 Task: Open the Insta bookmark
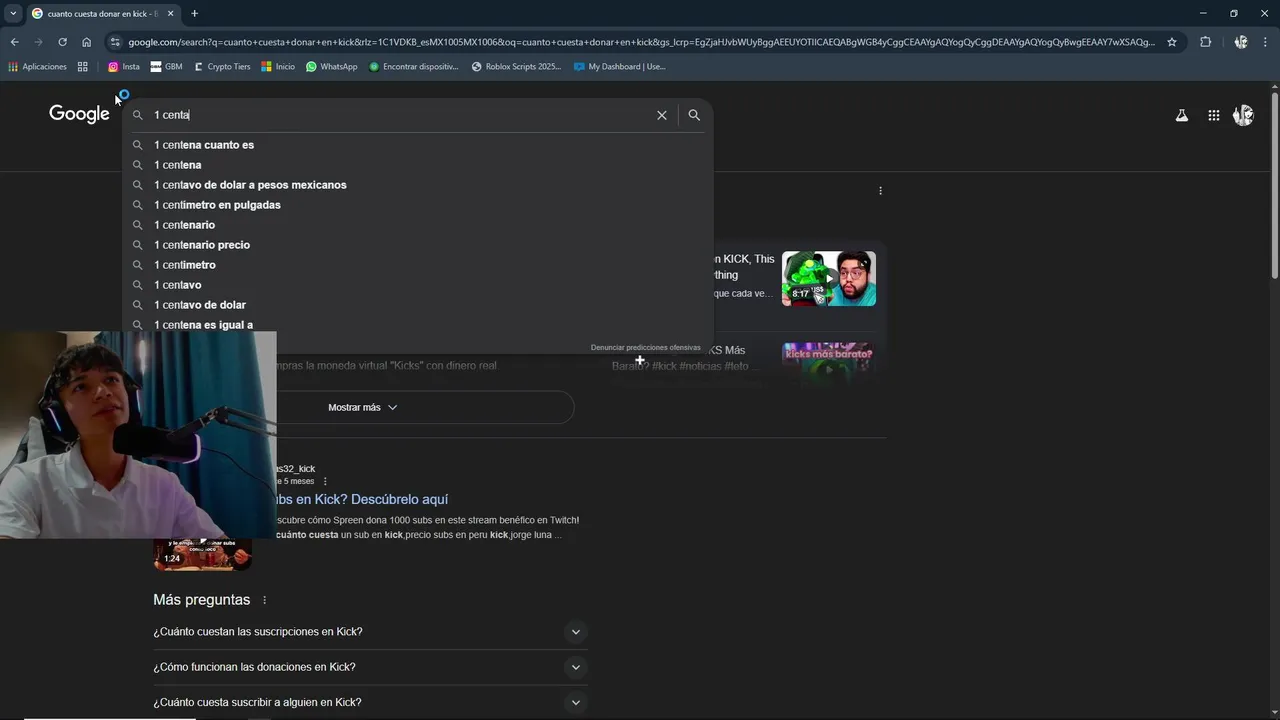(x=123, y=67)
